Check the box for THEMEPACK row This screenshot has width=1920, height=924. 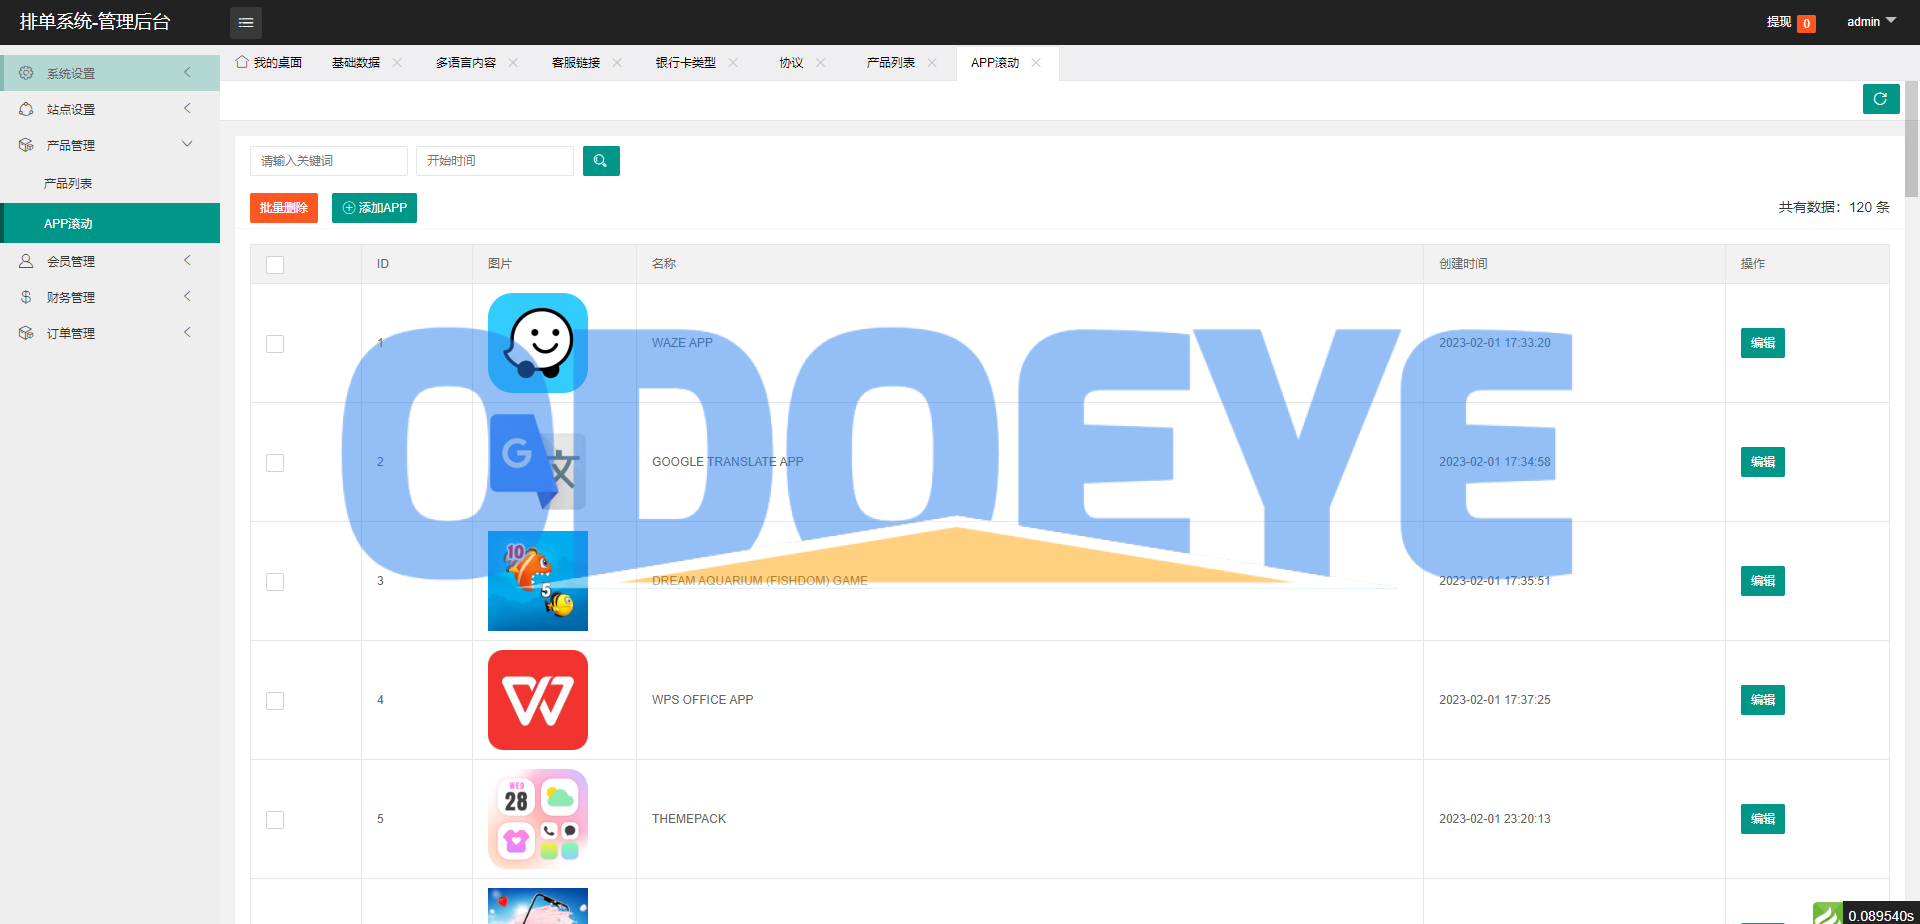pyautogui.click(x=275, y=820)
